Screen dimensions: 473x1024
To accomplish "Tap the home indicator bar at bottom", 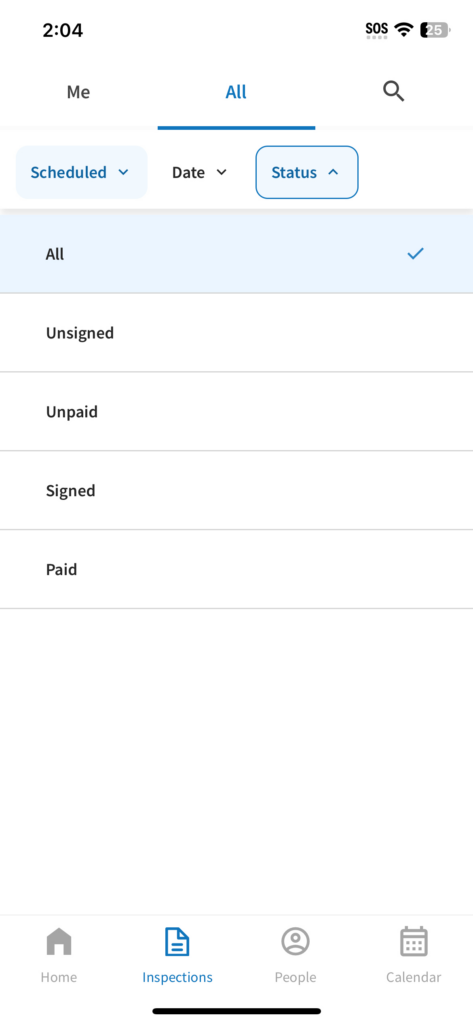I will tap(236, 1011).
